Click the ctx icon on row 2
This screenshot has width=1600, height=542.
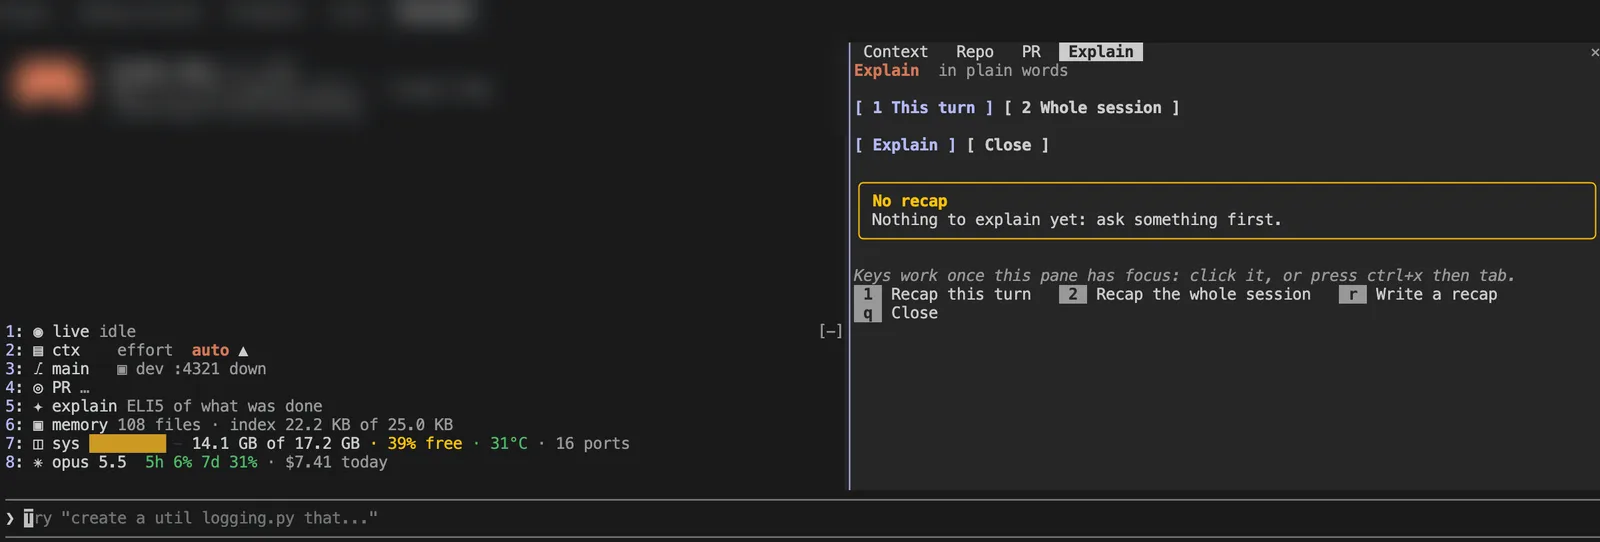pyautogui.click(x=38, y=351)
